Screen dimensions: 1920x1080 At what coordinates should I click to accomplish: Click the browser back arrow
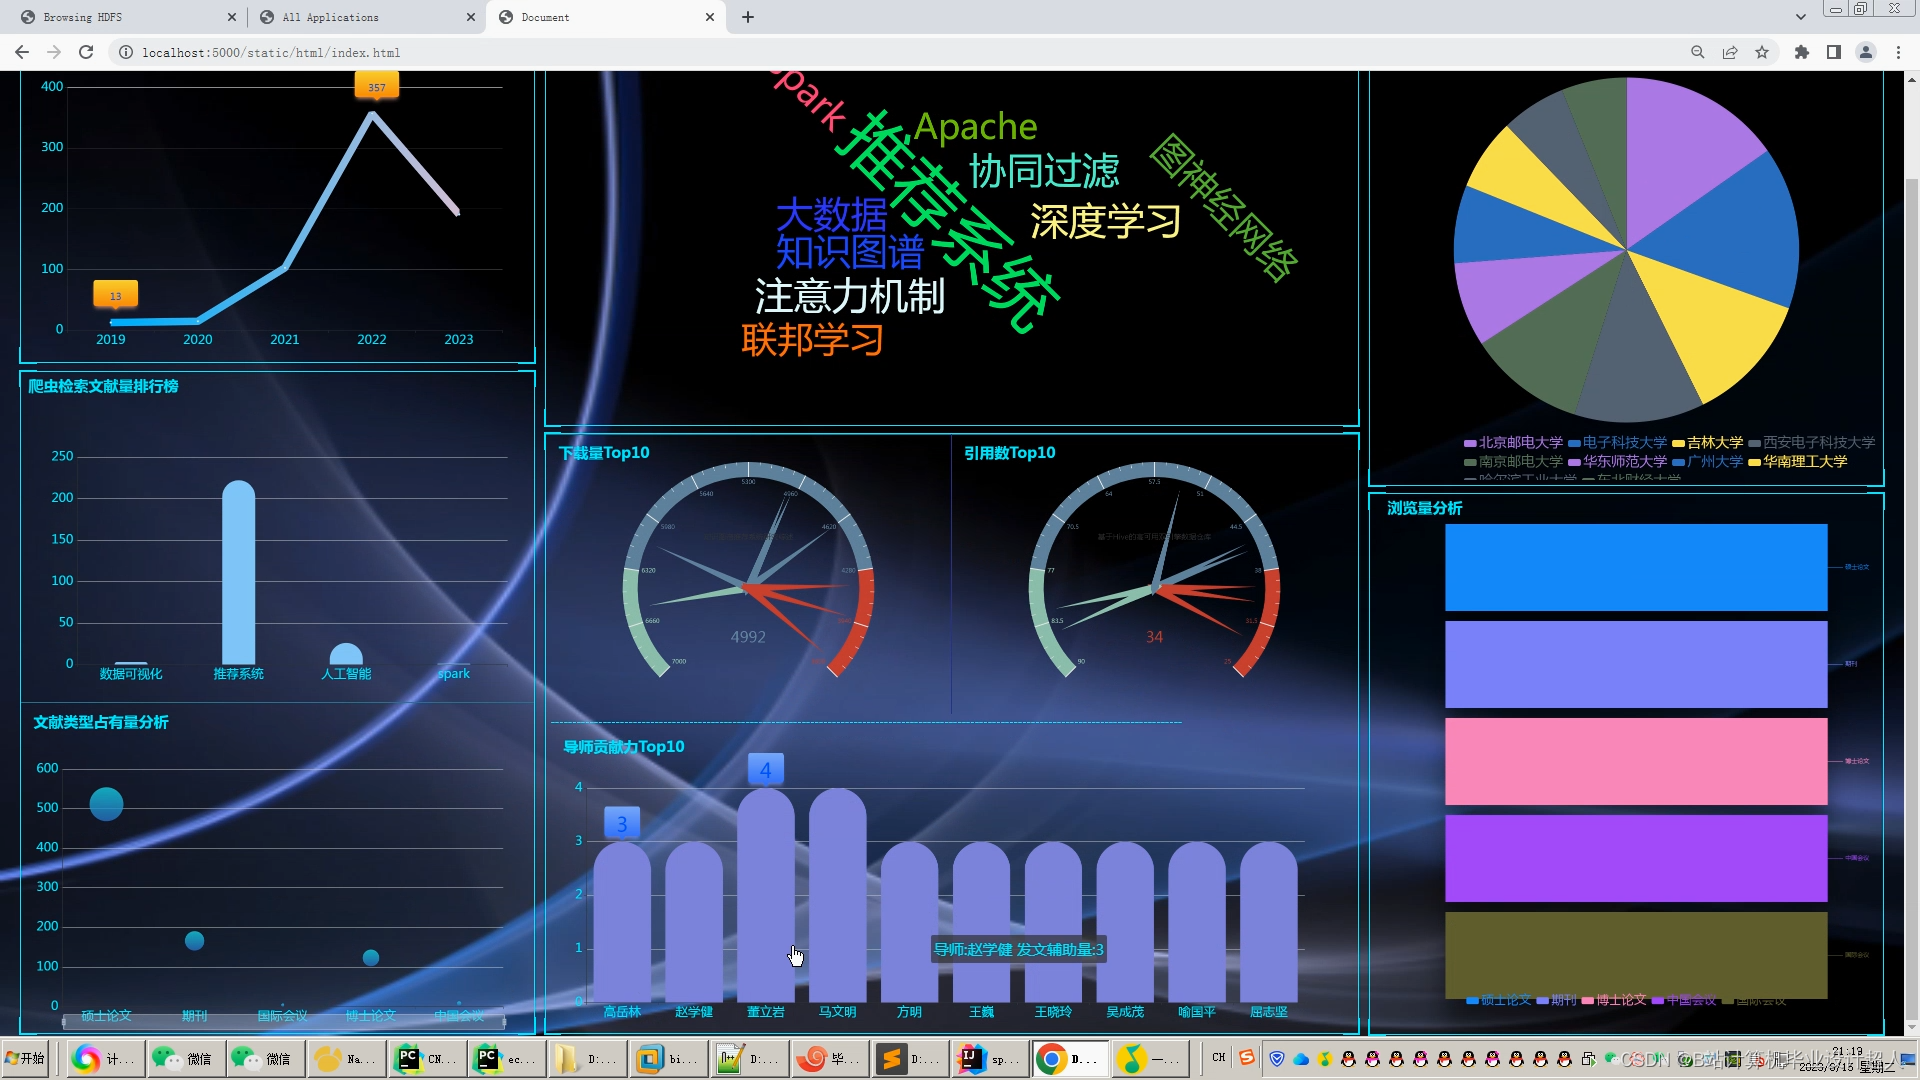22,52
